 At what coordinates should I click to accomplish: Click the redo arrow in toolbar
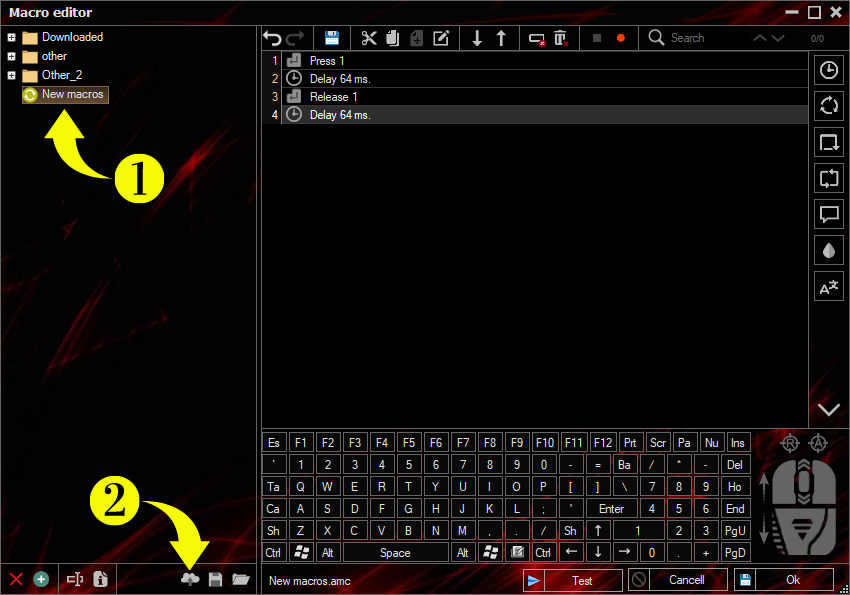[295, 38]
